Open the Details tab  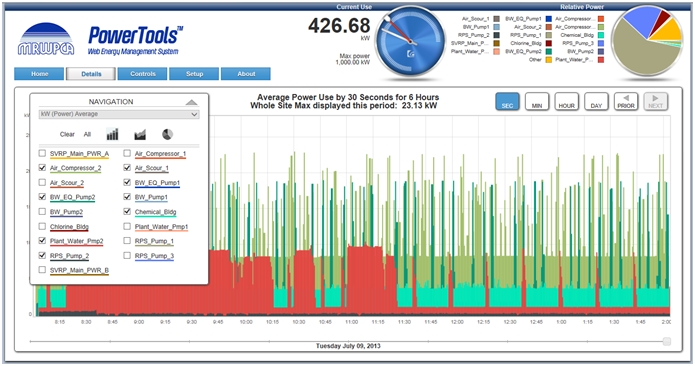(x=91, y=74)
